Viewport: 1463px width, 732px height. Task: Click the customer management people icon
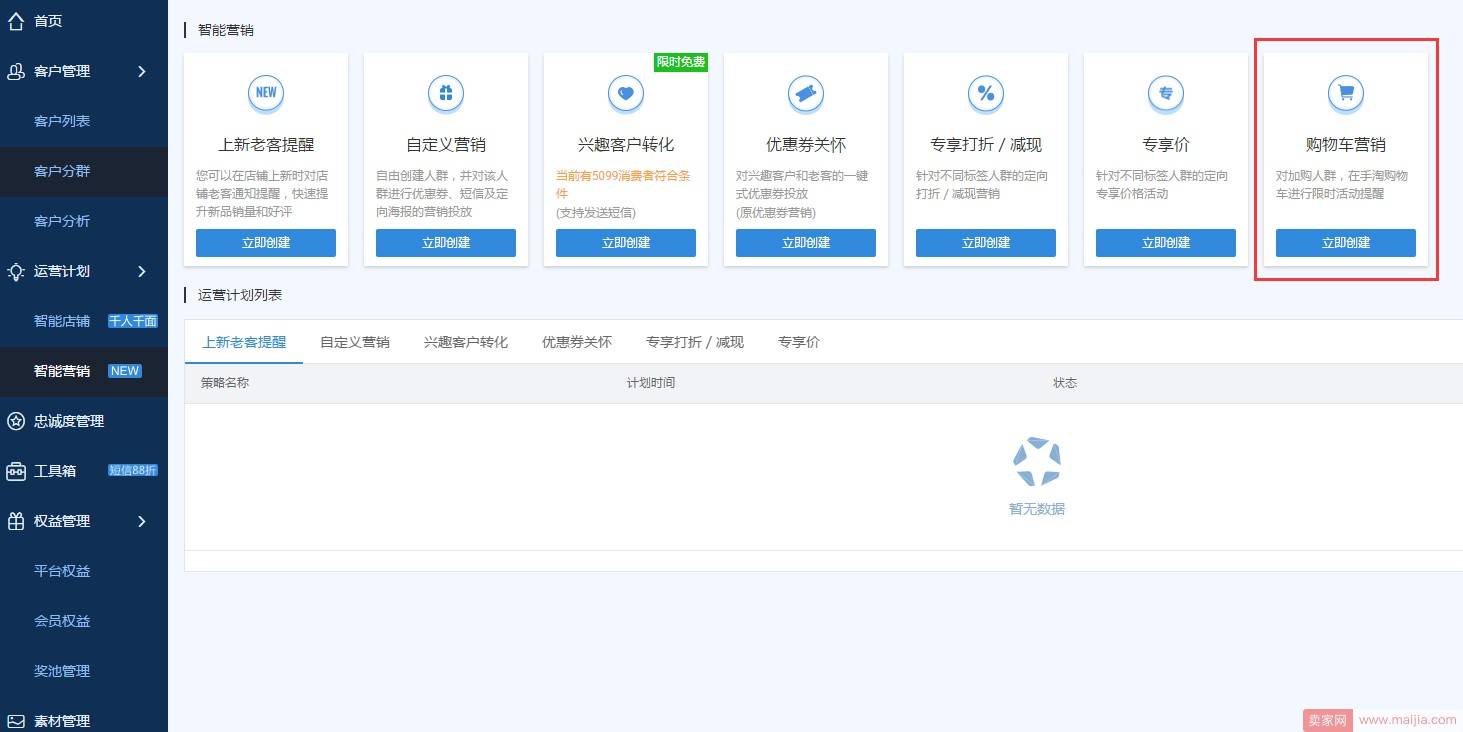[15, 71]
